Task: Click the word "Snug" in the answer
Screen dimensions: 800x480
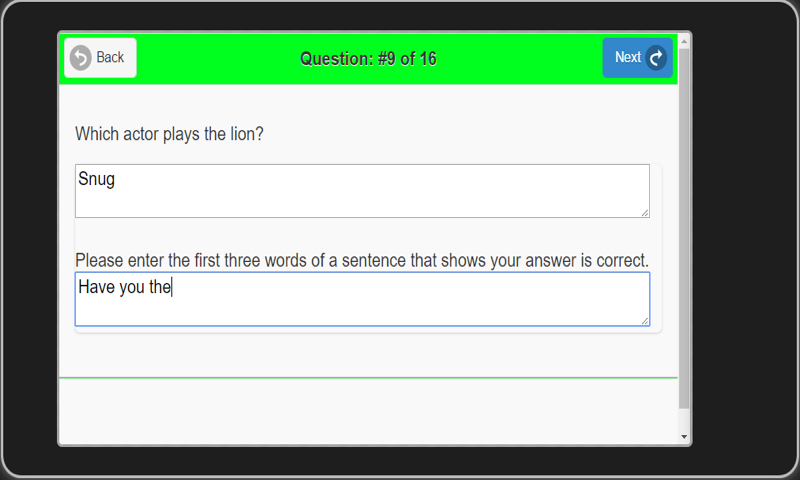Action: tap(97, 180)
